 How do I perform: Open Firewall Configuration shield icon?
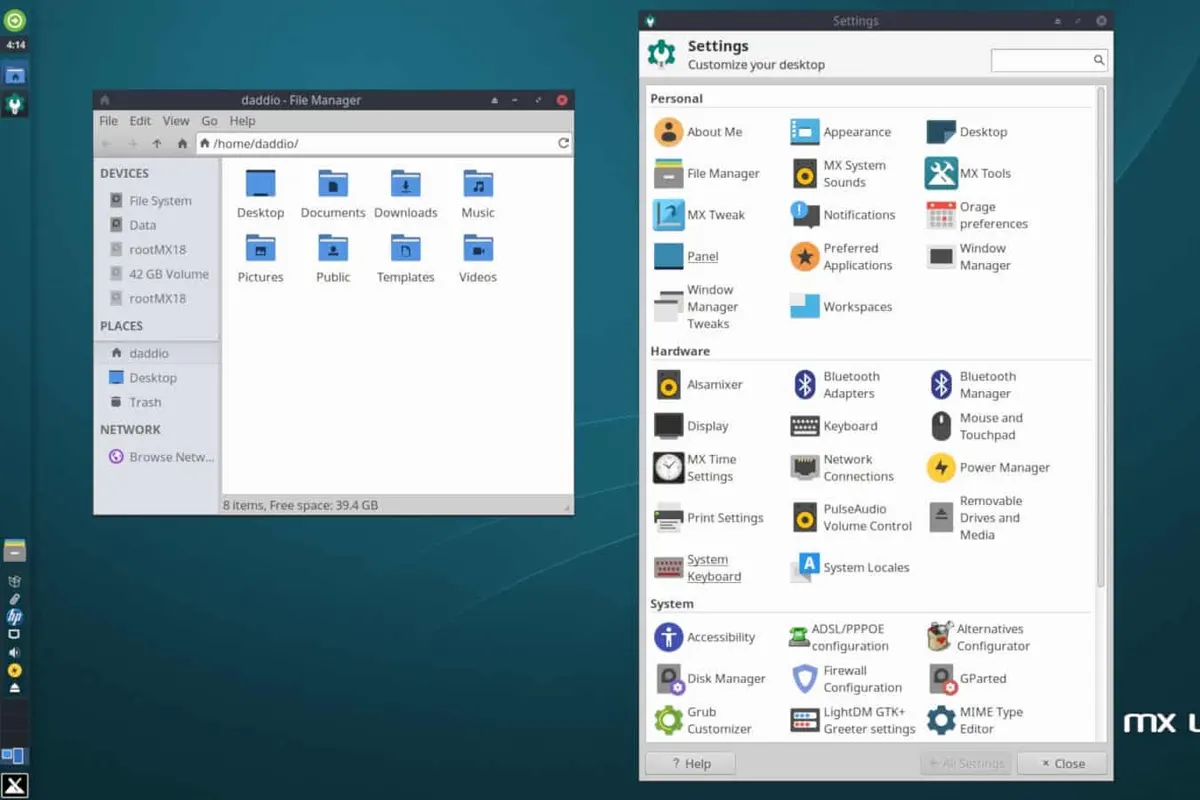point(805,679)
